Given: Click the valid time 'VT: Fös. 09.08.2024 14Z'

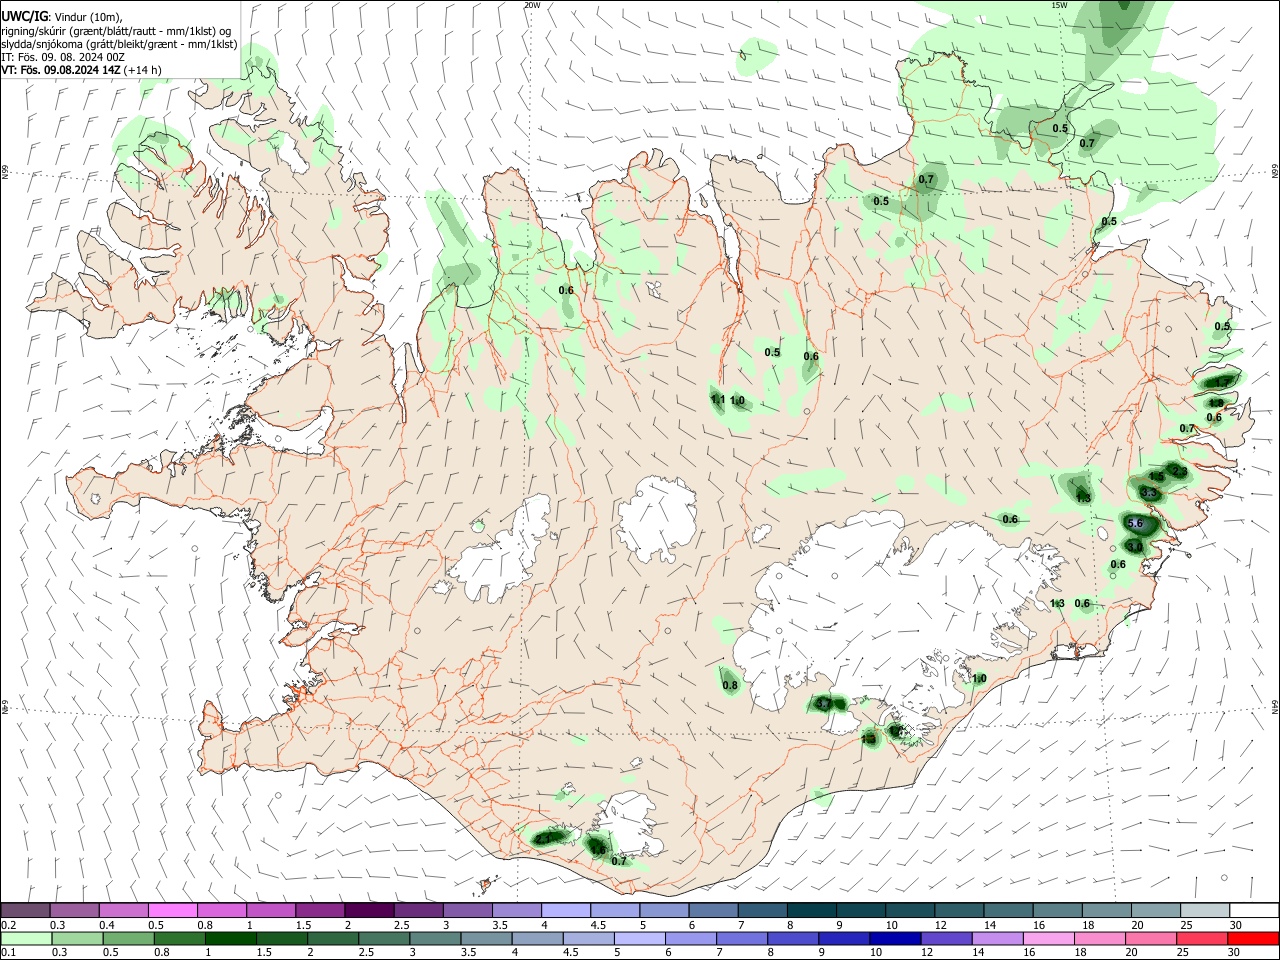Looking at the screenshot, I should pyautogui.click(x=61, y=70).
